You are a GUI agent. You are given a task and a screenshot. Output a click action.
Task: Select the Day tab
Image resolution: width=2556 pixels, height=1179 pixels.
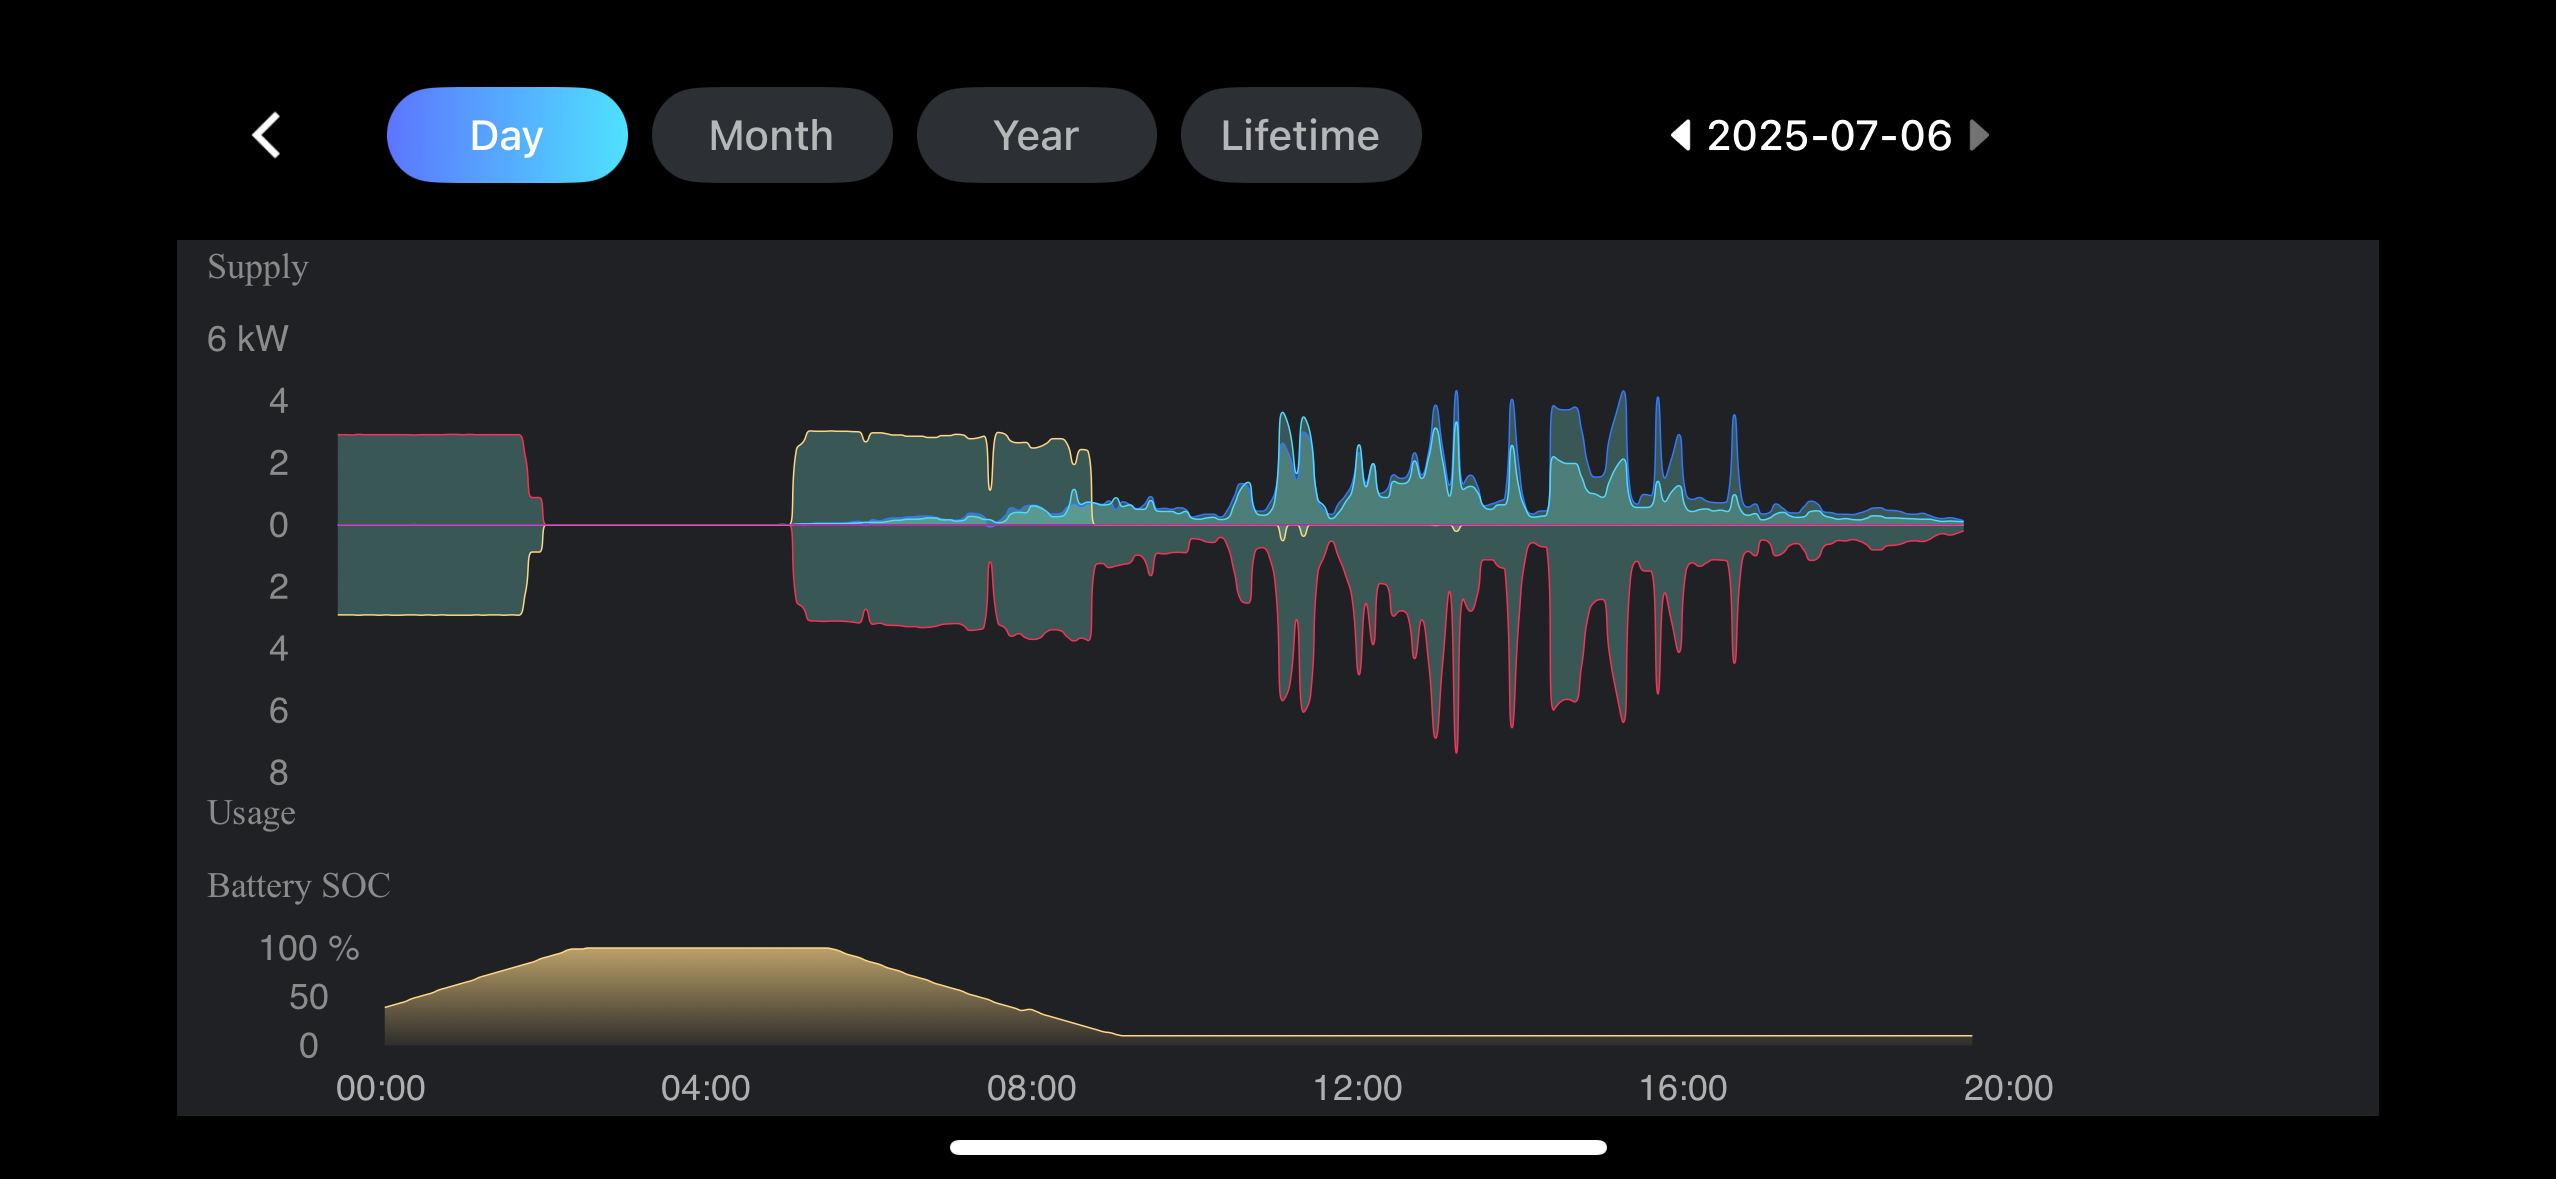coord(507,135)
